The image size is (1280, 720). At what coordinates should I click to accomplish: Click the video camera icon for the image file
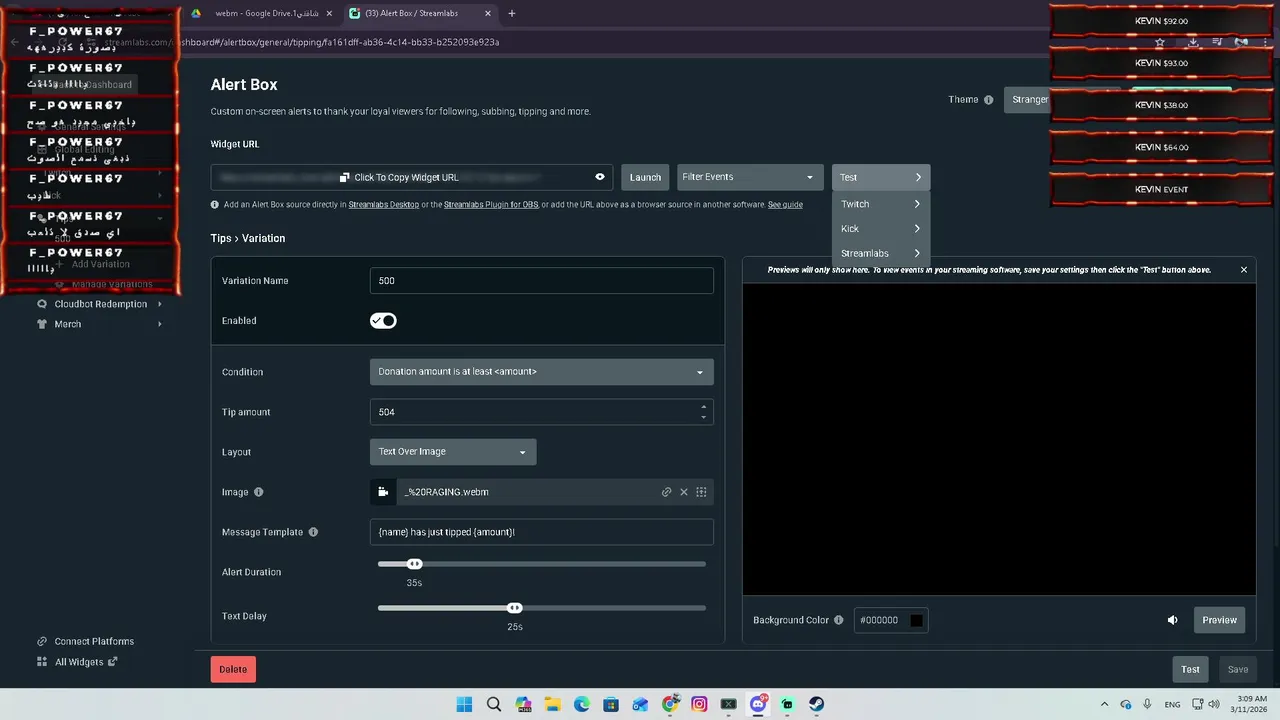(383, 492)
